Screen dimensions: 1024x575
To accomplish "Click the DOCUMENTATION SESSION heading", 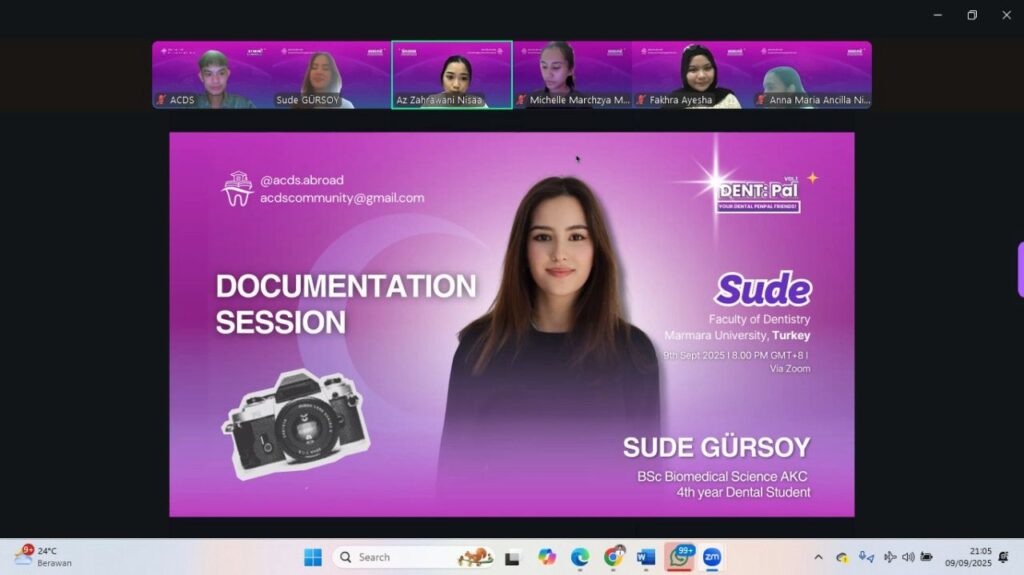I will (346, 304).
